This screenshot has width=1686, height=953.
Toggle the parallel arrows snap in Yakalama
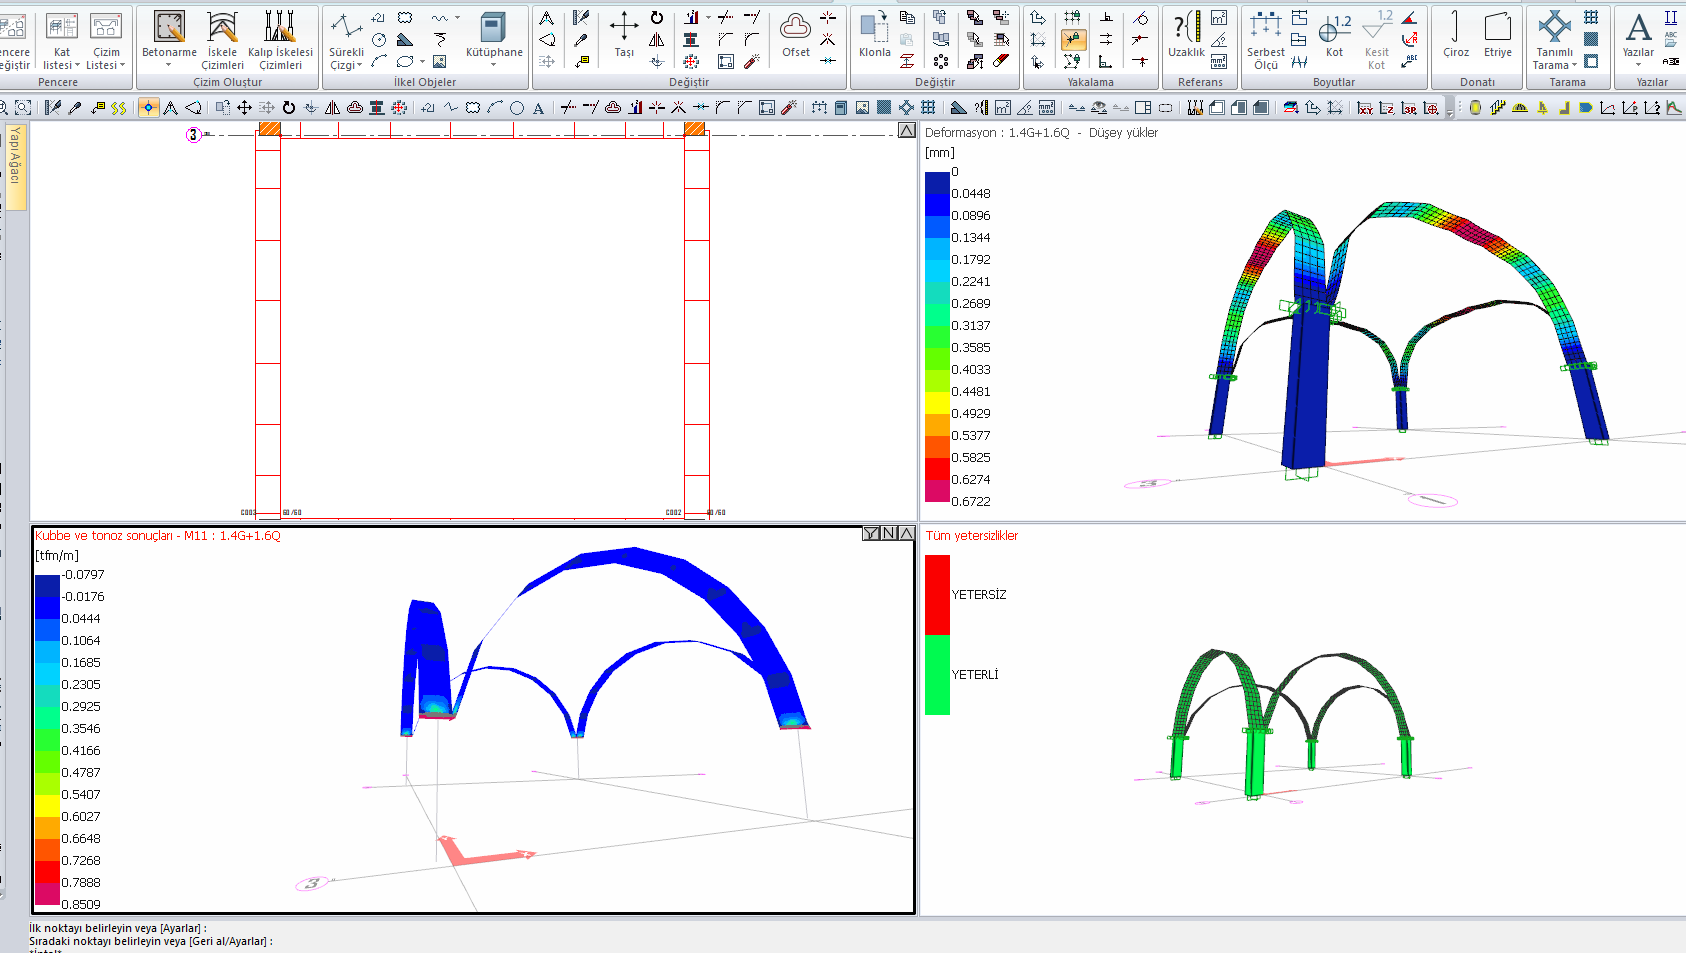click(x=1106, y=40)
